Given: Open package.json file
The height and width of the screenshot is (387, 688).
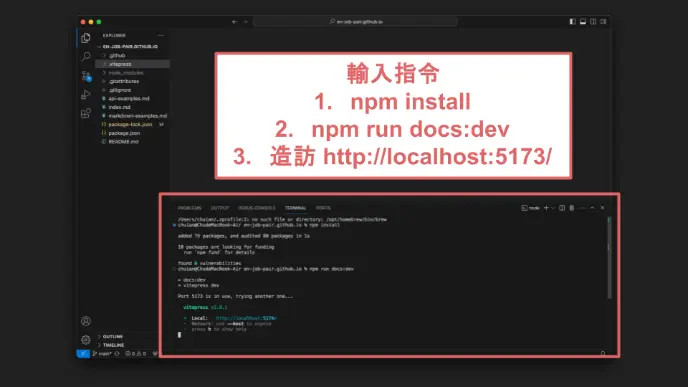Looking at the screenshot, I should coord(132,133).
